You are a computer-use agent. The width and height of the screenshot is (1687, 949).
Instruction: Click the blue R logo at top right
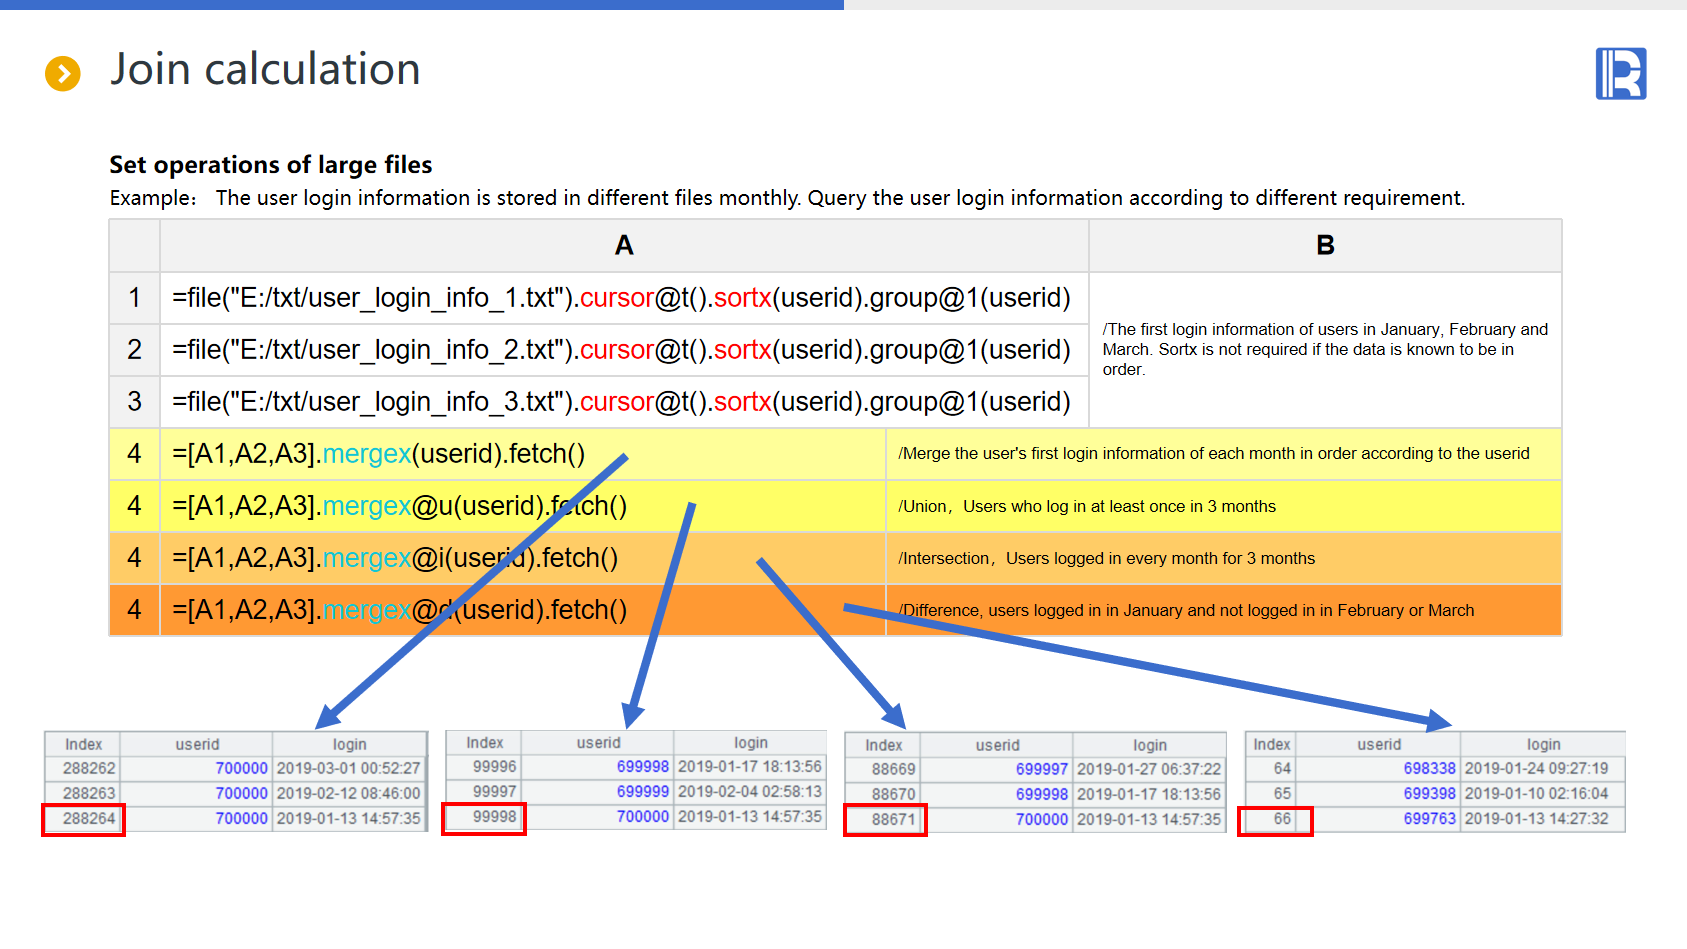click(1620, 74)
